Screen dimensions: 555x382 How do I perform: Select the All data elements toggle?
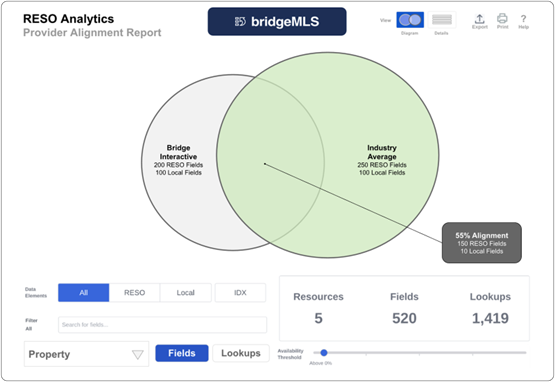[x=84, y=293]
